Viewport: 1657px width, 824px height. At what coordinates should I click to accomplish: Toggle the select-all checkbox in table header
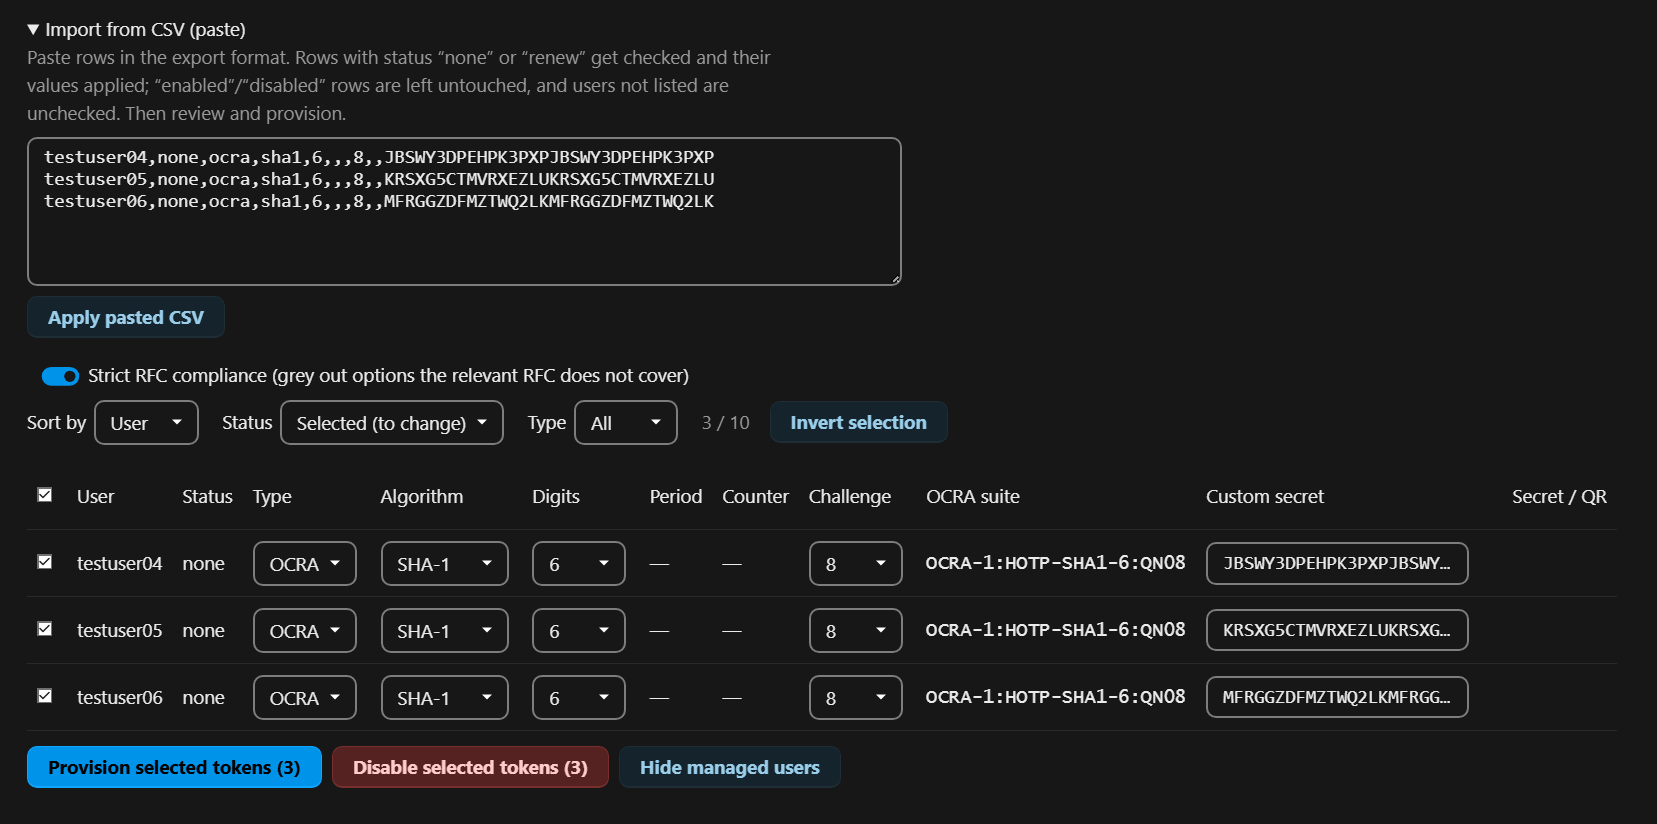pyautogui.click(x=45, y=495)
